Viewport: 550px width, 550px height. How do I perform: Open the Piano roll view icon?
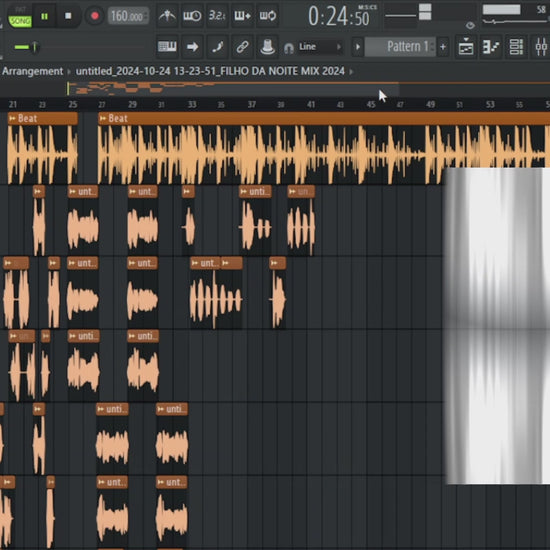click(491, 47)
